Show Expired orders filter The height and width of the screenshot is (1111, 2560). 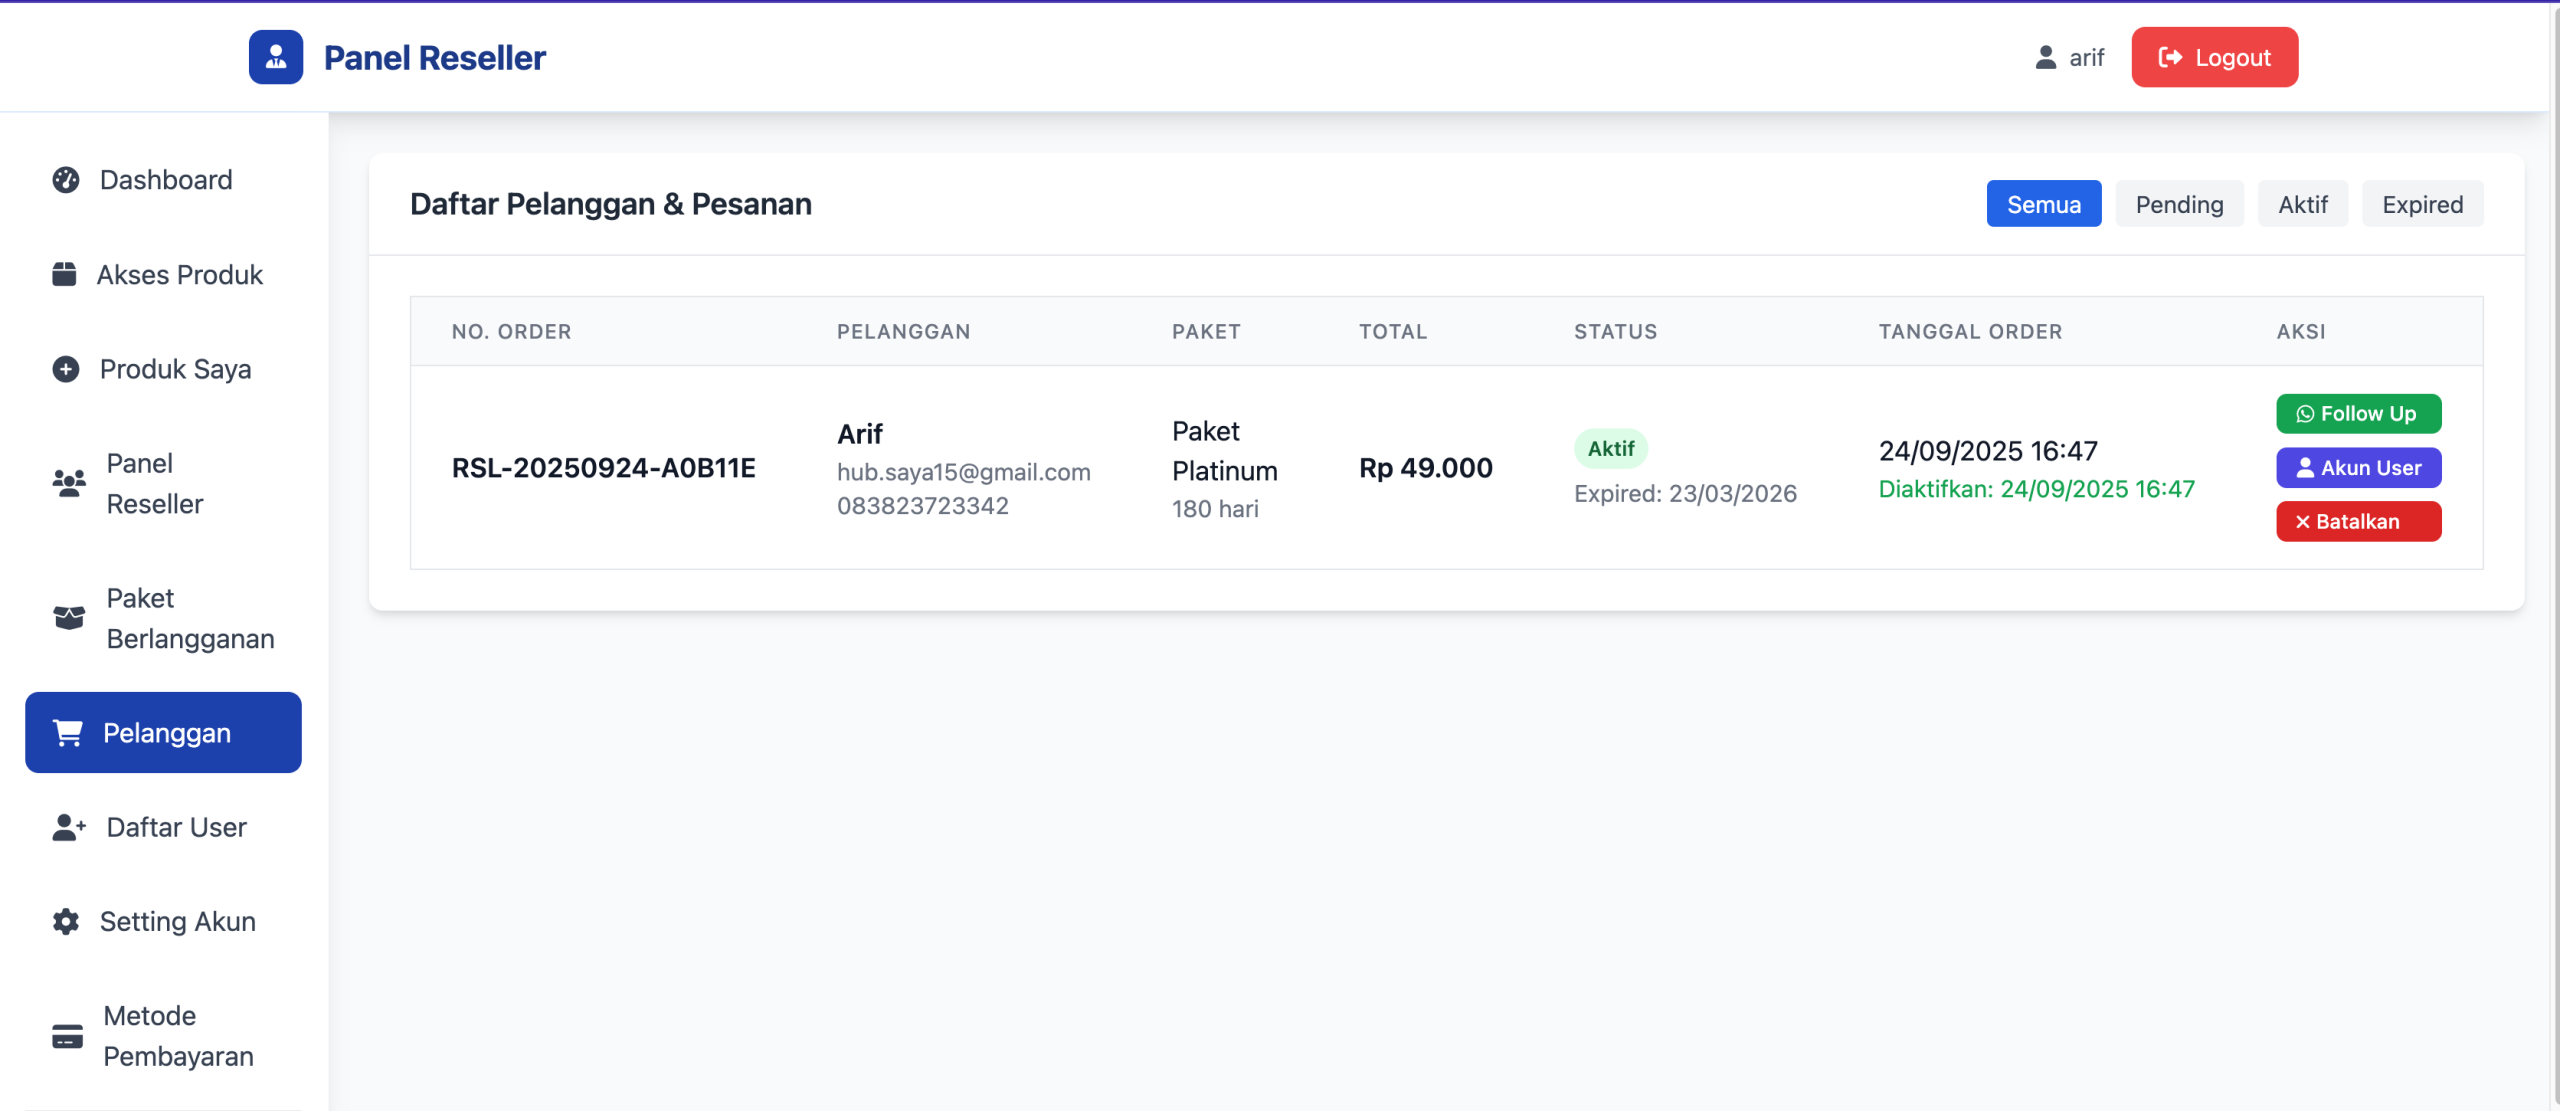[x=2421, y=204]
